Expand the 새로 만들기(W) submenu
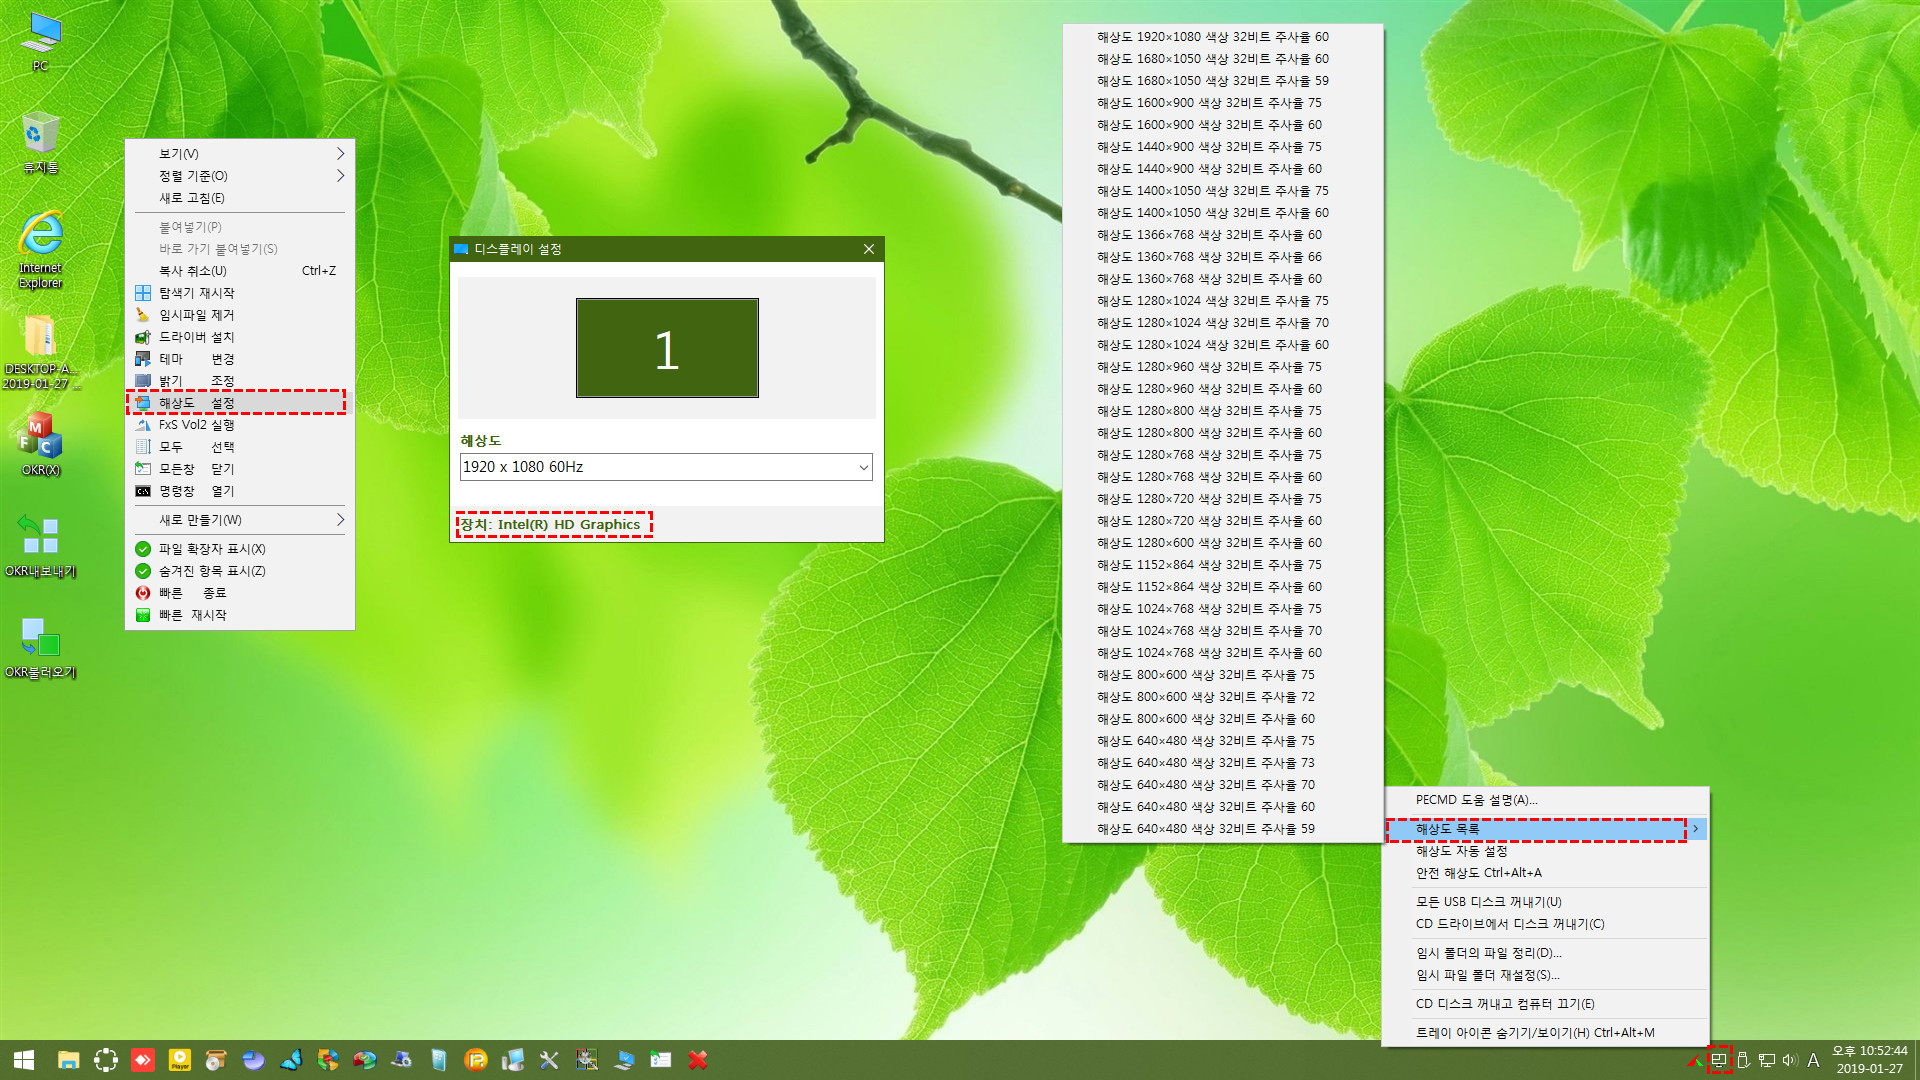The height and width of the screenshot is (1080, 1920). click(240, 520)
